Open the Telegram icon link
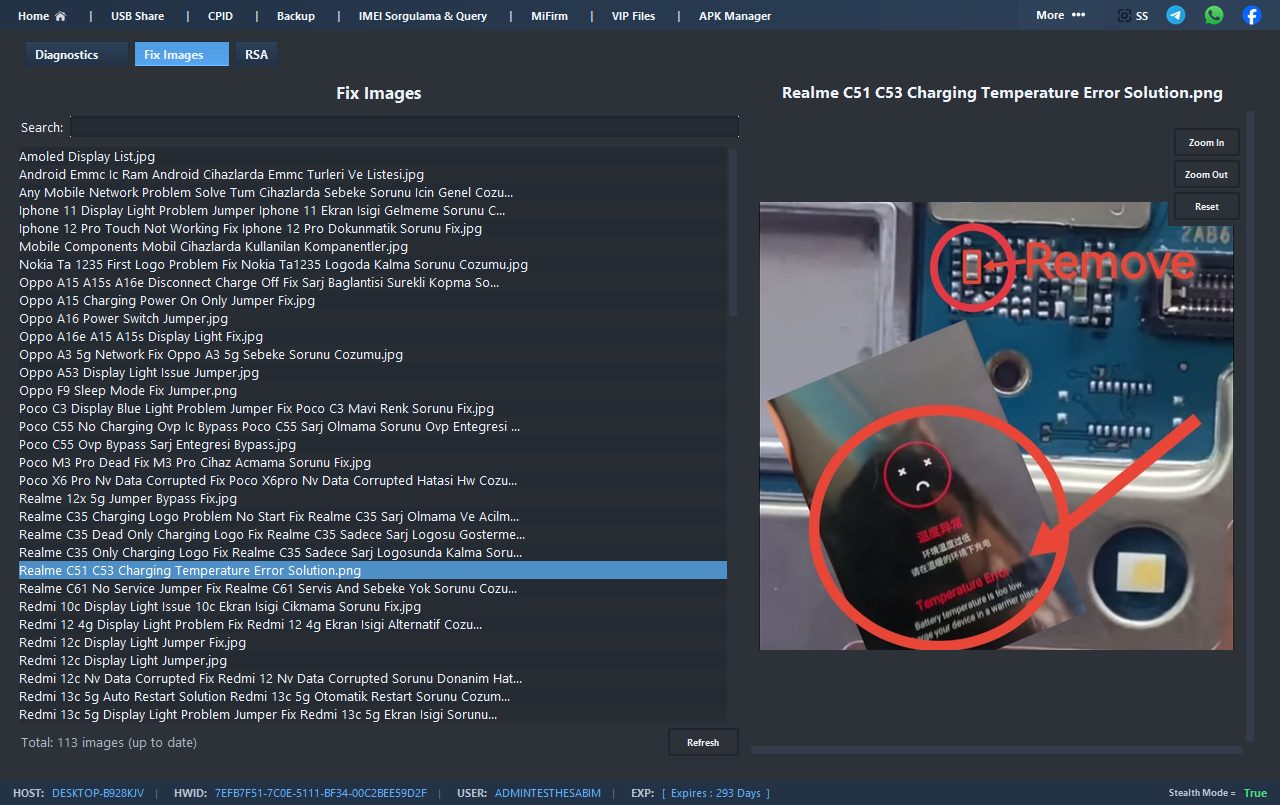The width and height of the screenshot is (1280, 805). point(1176,15)
